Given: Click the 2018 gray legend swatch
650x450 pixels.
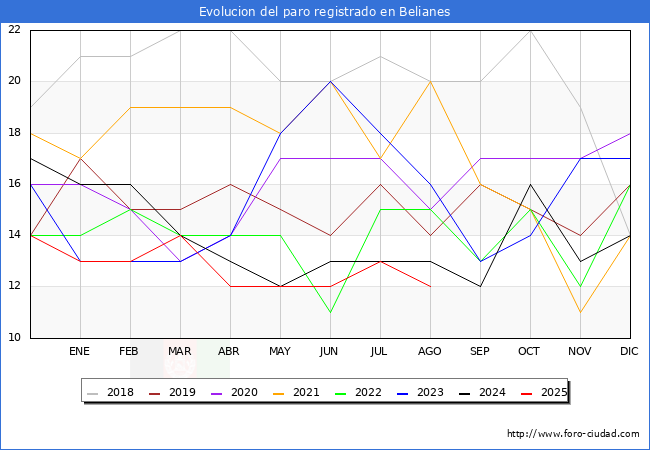Looking at the screenshot, I should tap(93, 393).
